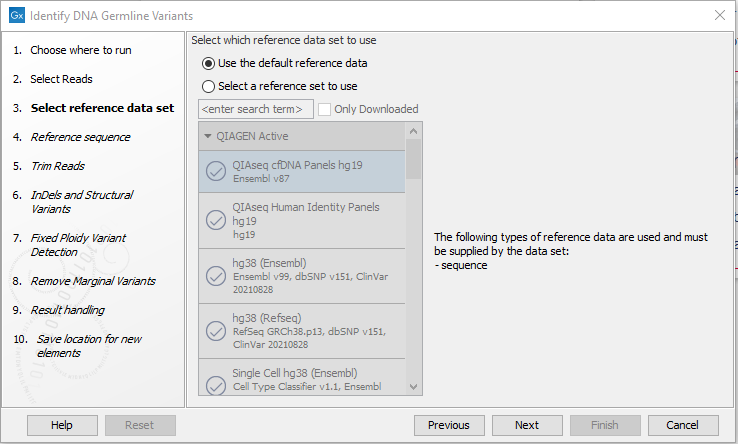Click checkmark icon beside hg38 (Refseq)
Screen dimensions: 738x444
click(x=216, y=331)
